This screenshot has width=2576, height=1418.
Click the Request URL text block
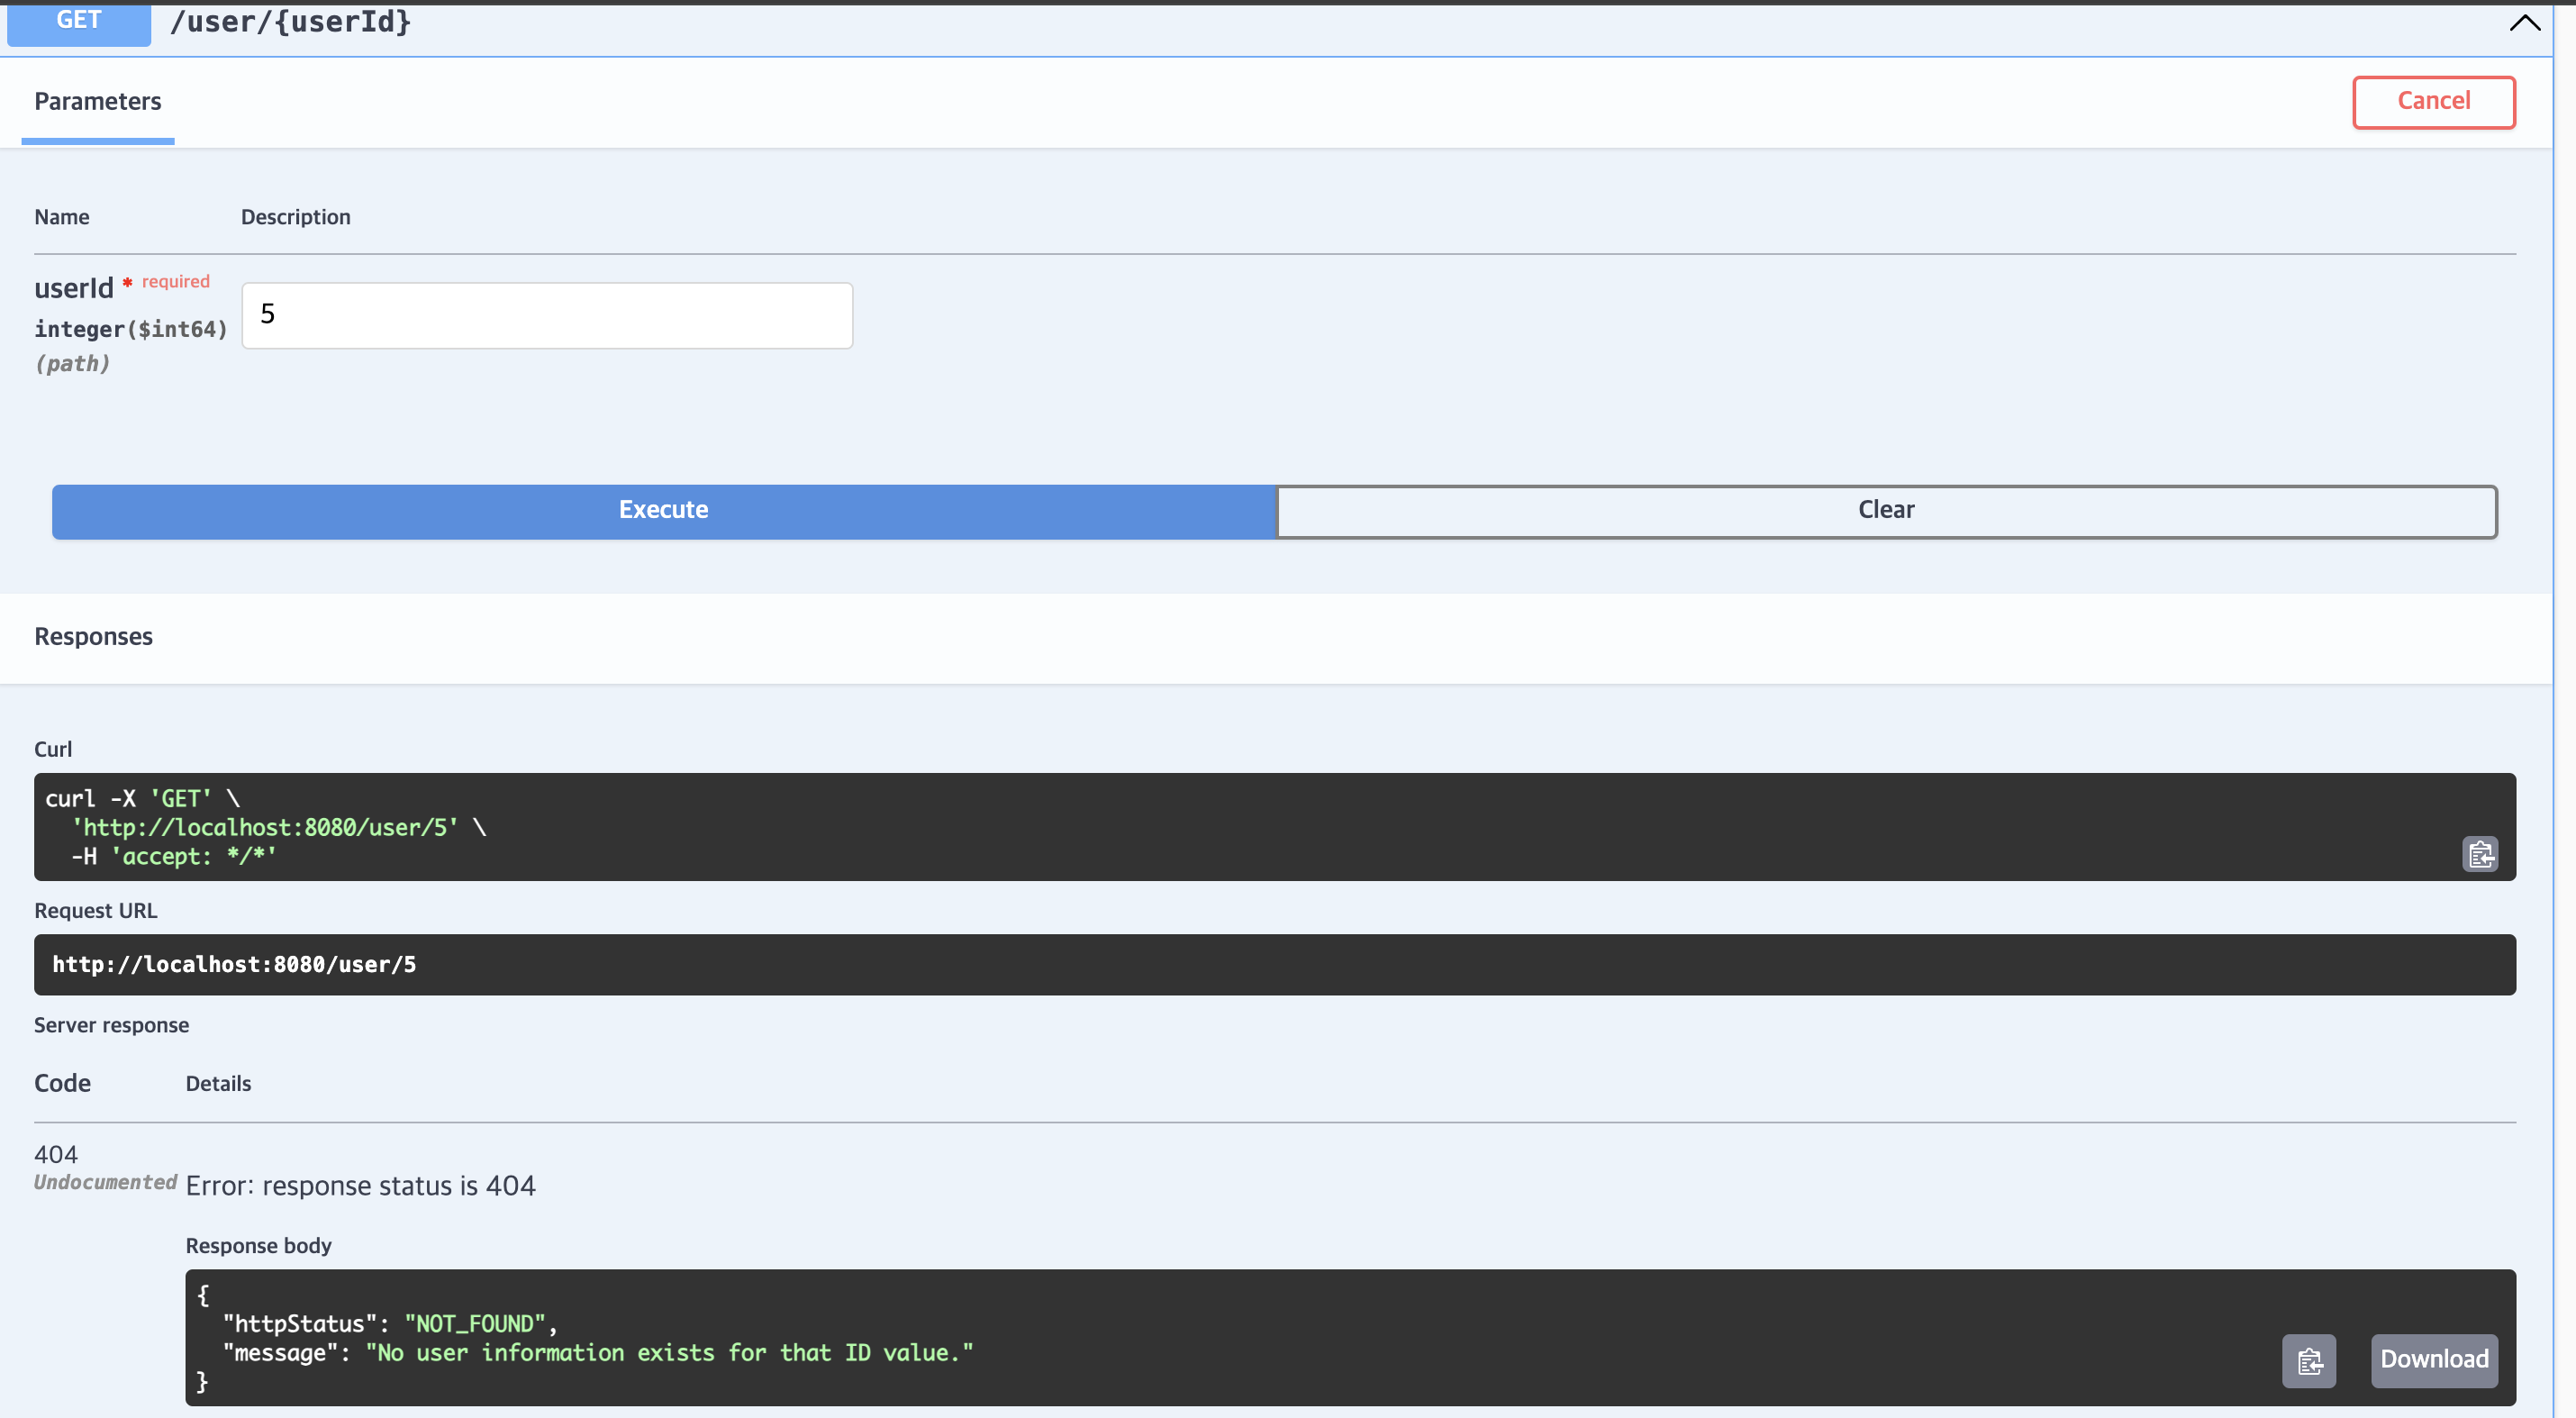(234, 964)
